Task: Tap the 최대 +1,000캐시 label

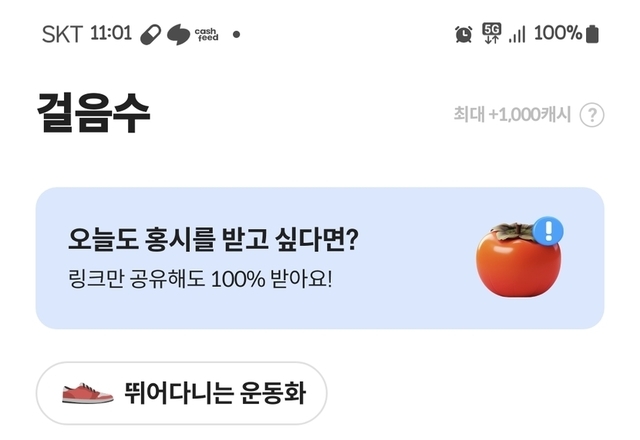Action: coord(511,115)
